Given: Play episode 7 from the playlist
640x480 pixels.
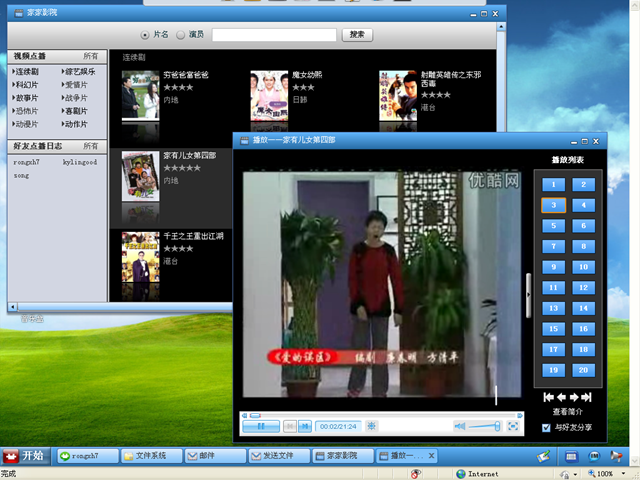Looking at the screenshot, I should click(x=553, y=247).
